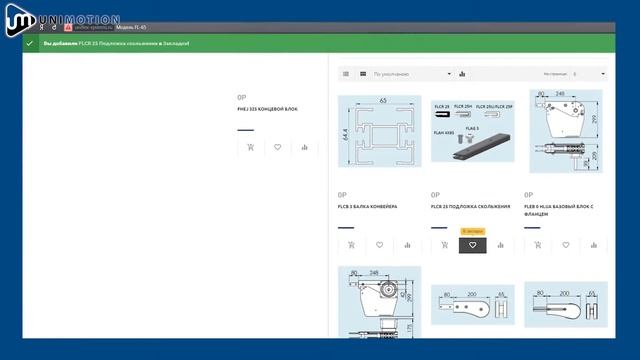The image size is (640, 360).
Task: Add FLEB 0 HLUA Базовый блок to cart
Action: (538, 245)
